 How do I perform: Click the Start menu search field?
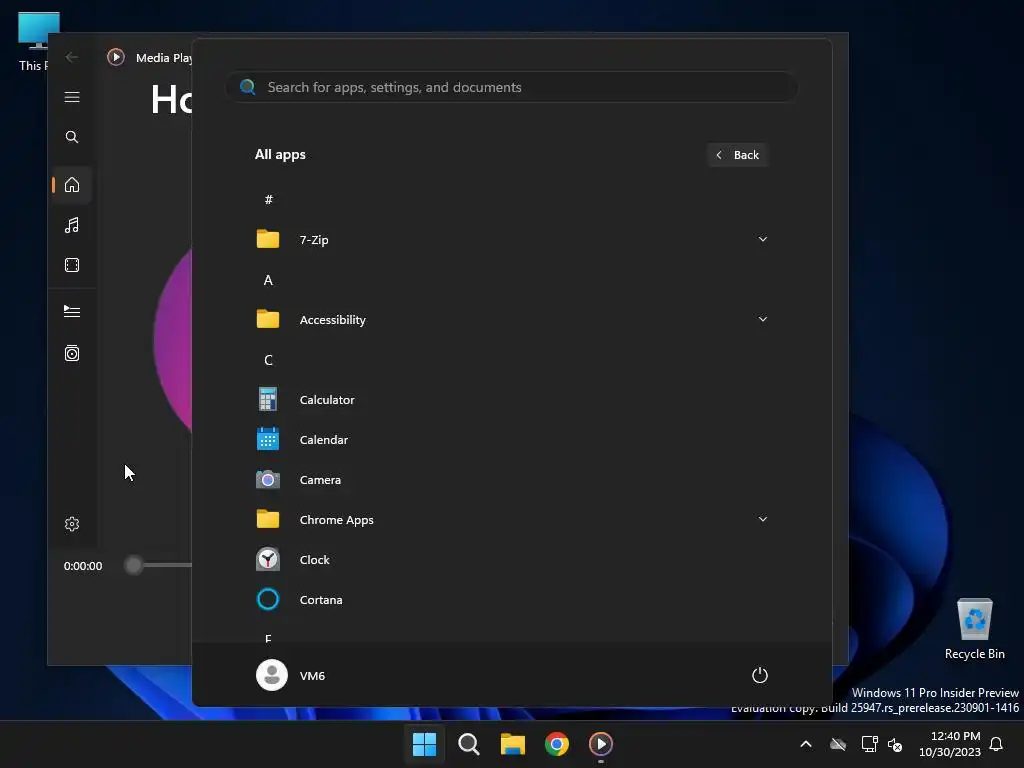pos(511,87)
